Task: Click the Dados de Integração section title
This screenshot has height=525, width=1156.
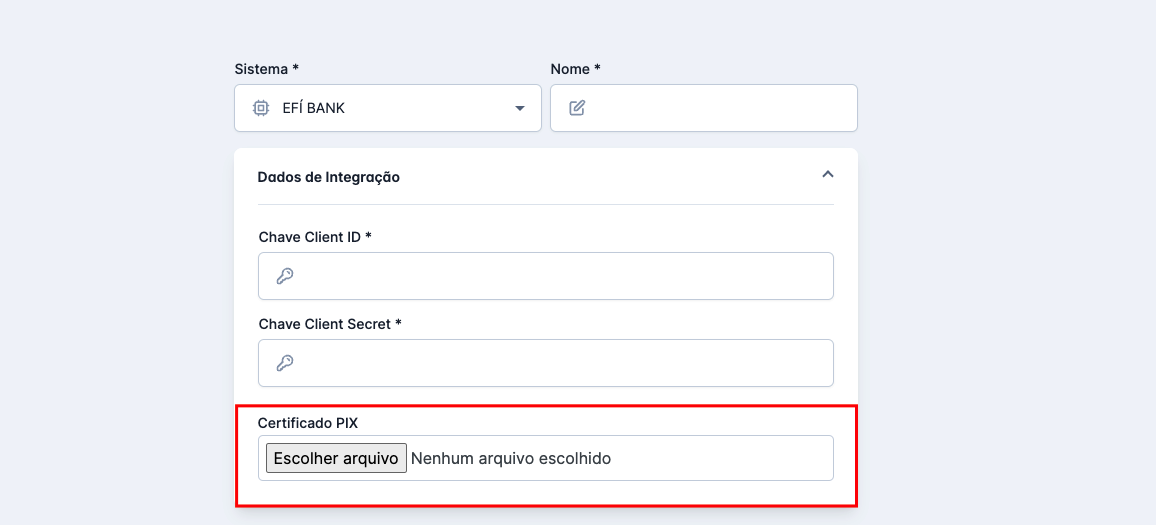Action: 328,177
